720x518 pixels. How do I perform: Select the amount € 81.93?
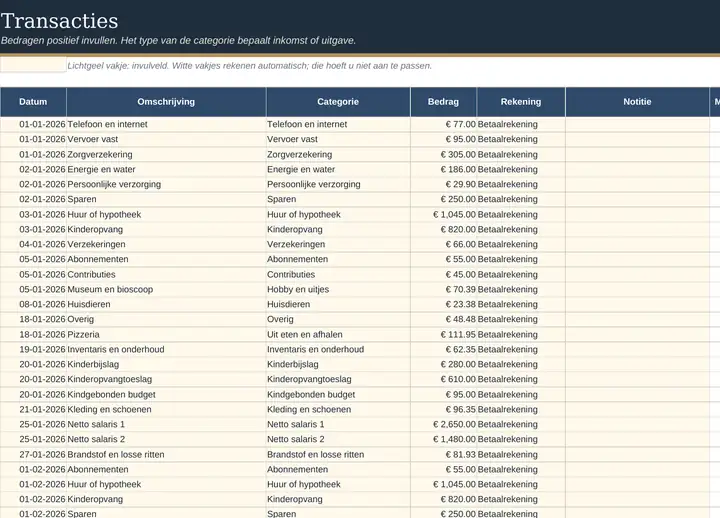[444, 455]
